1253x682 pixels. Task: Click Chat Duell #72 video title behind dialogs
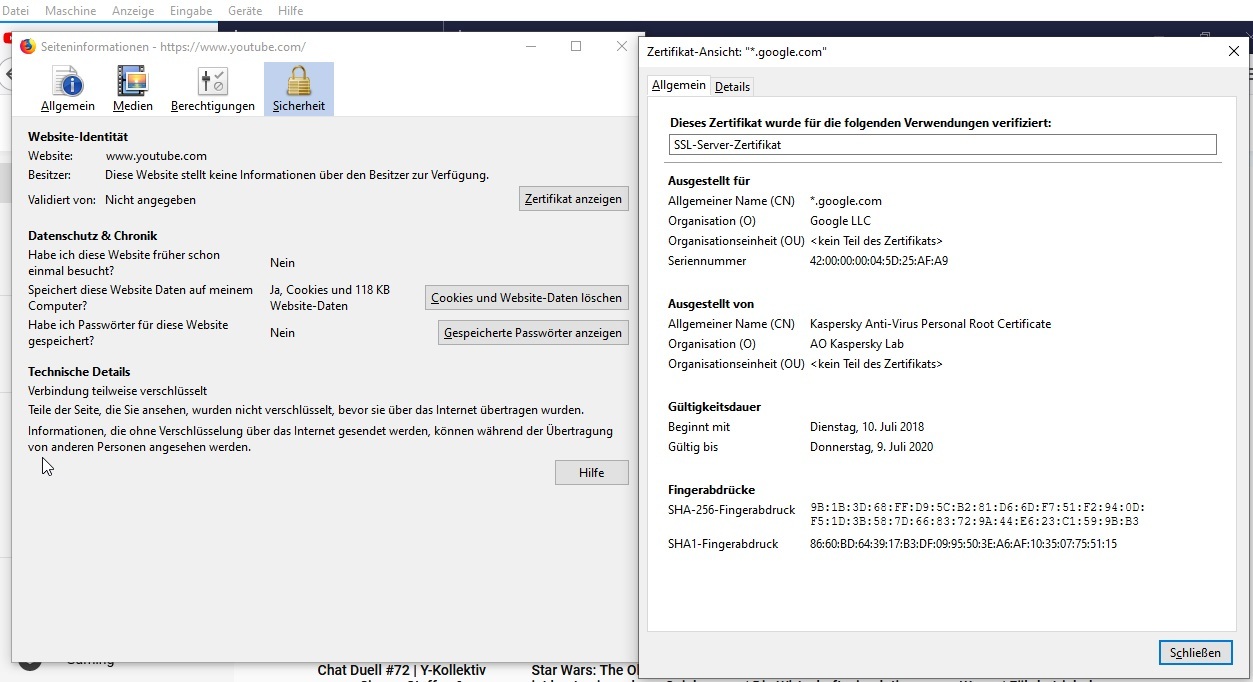point(401,670)
